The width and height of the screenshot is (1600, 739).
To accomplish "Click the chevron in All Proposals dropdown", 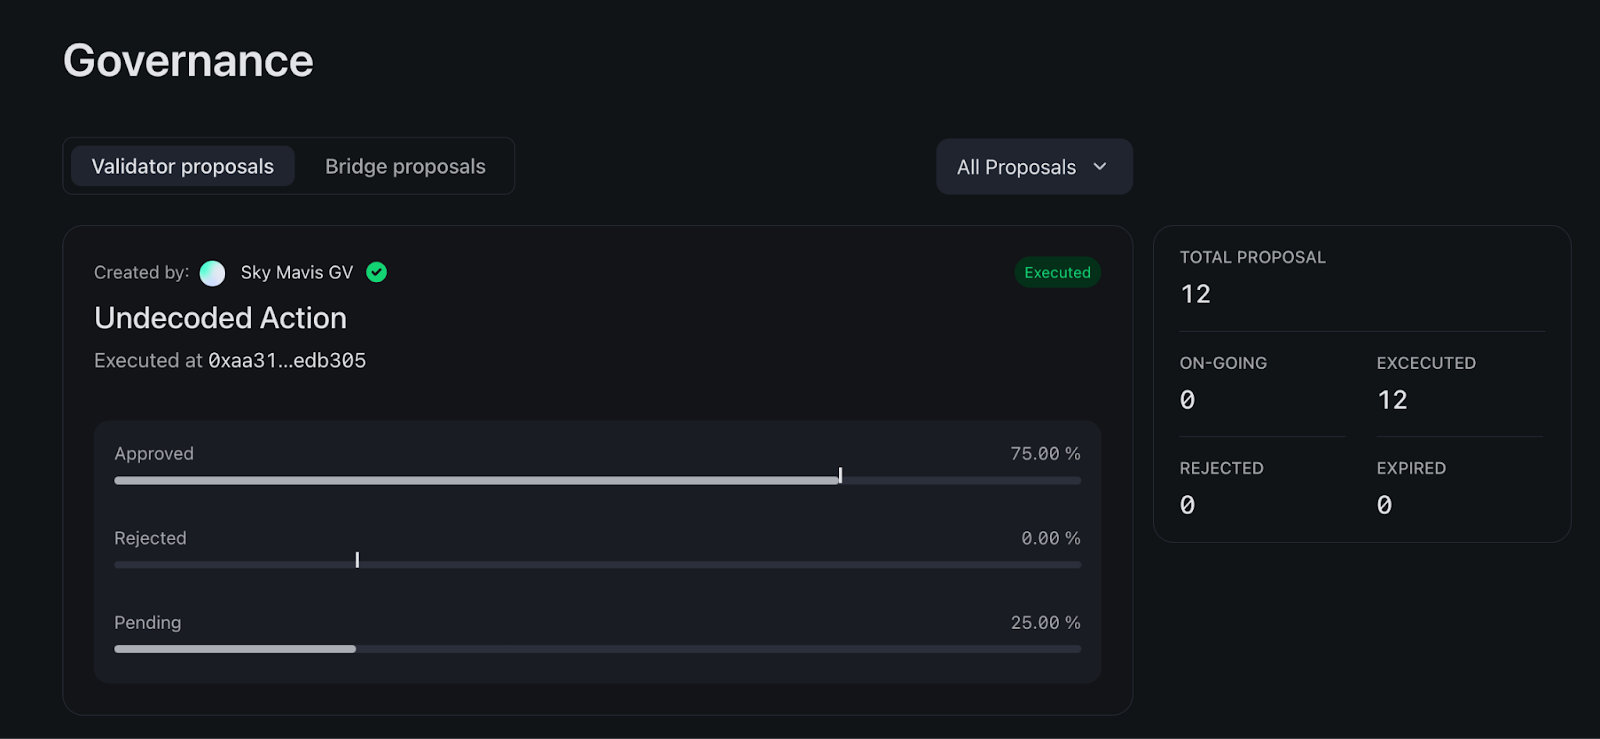I will (1100, 167).
